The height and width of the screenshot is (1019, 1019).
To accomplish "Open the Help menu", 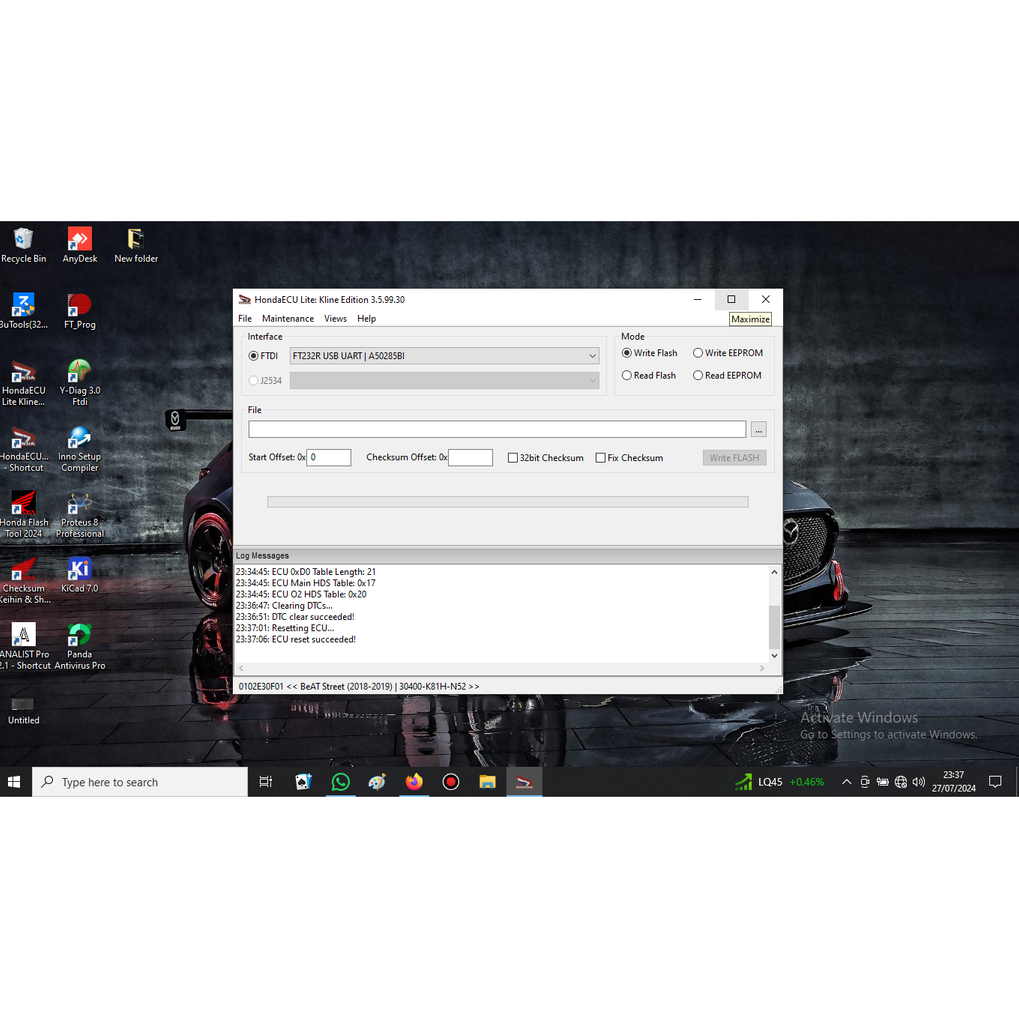I will coord(367,318).
